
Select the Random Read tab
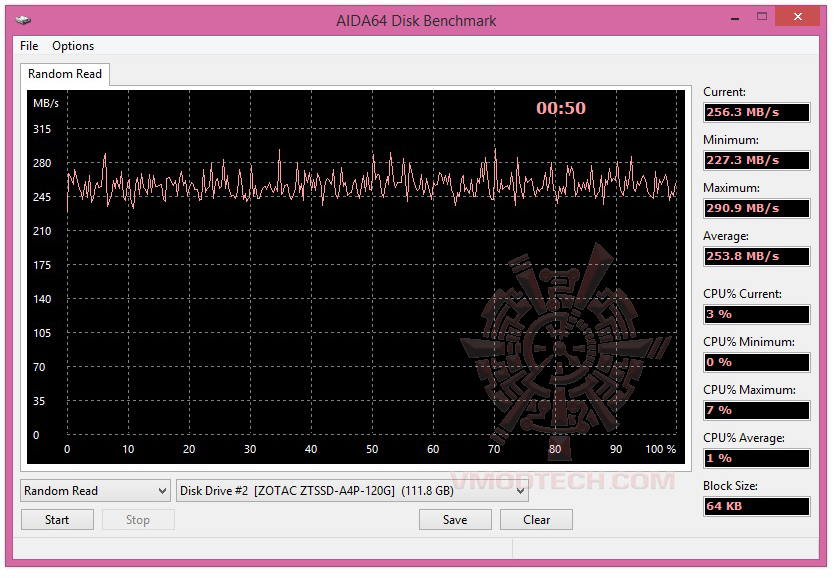(x=65, y=74)
